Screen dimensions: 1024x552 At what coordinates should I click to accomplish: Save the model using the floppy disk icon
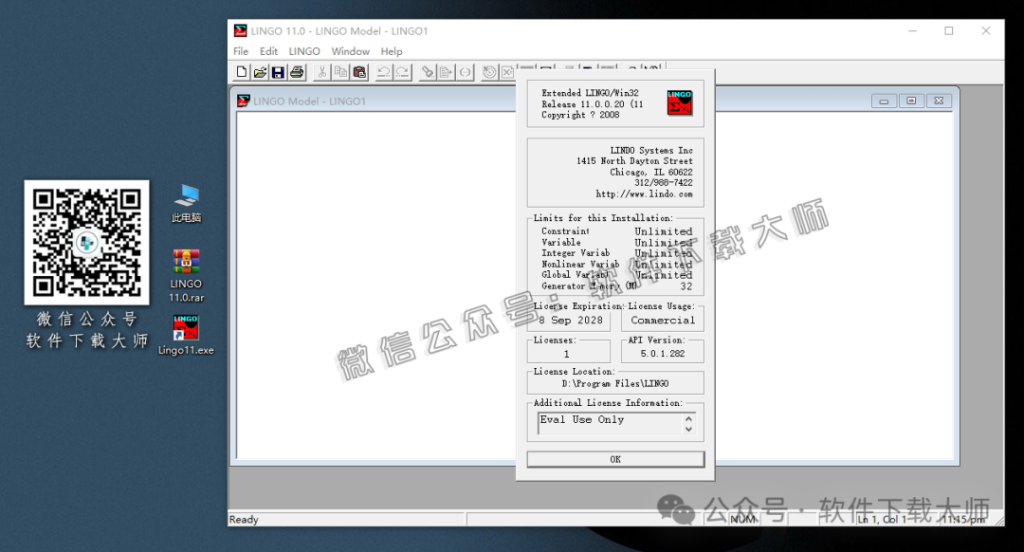pos(277,72)
